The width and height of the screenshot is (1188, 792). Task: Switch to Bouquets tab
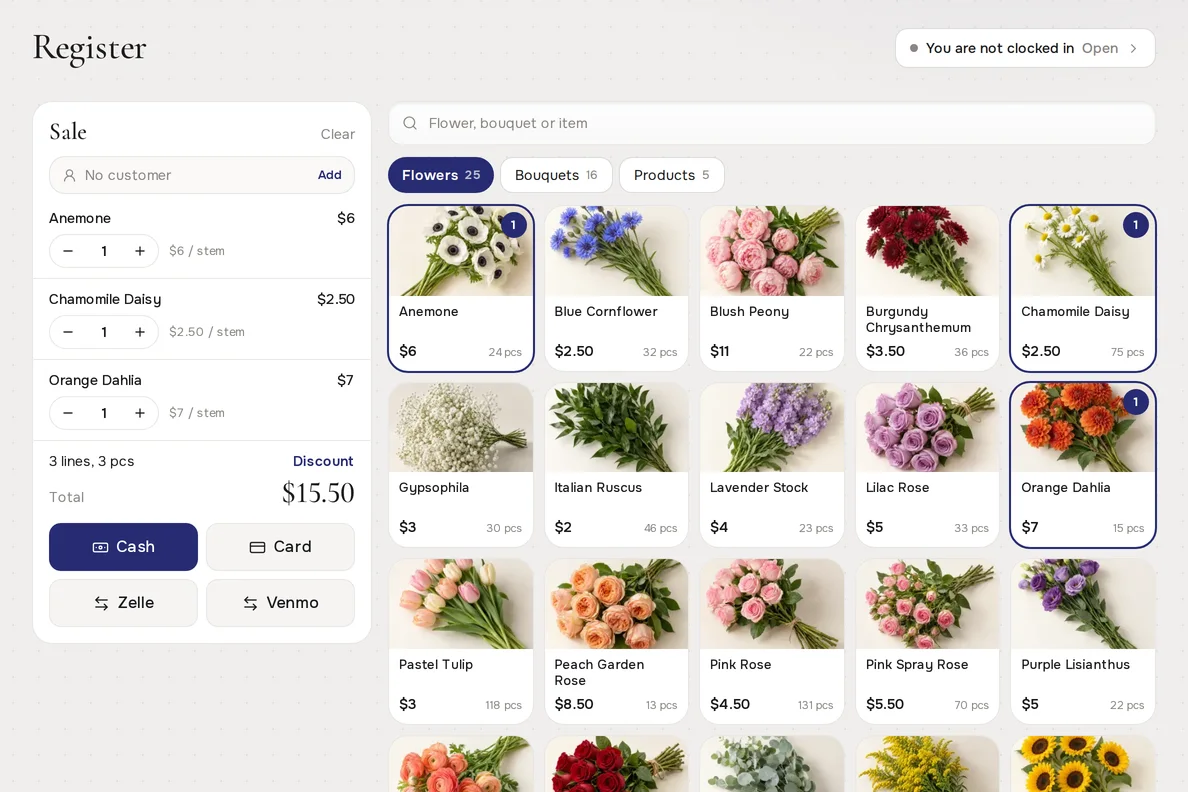pos(556,175)
